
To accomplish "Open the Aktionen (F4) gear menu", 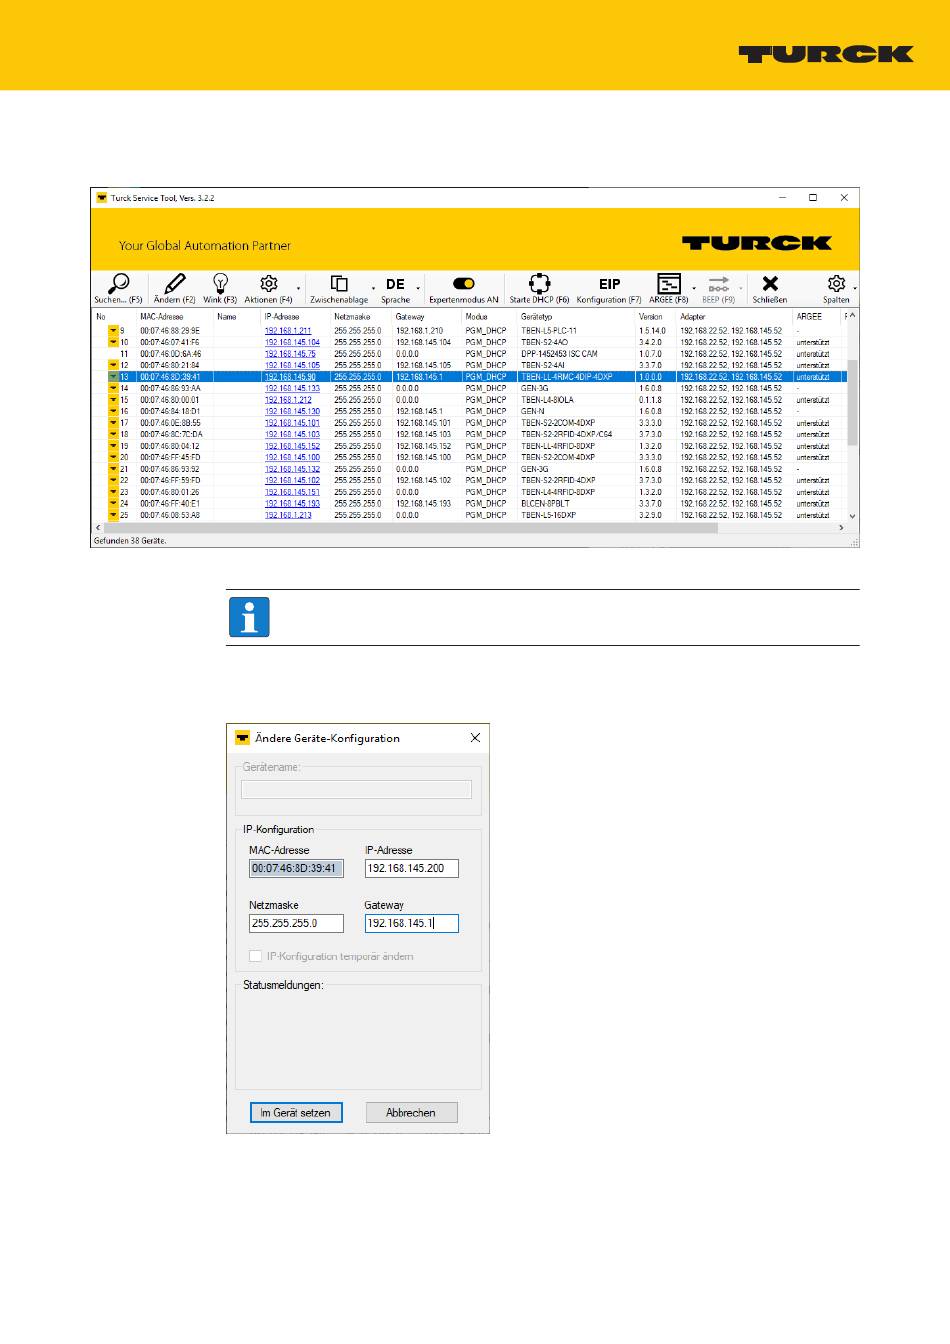I will pyautogui.click(x=268, y=288).
